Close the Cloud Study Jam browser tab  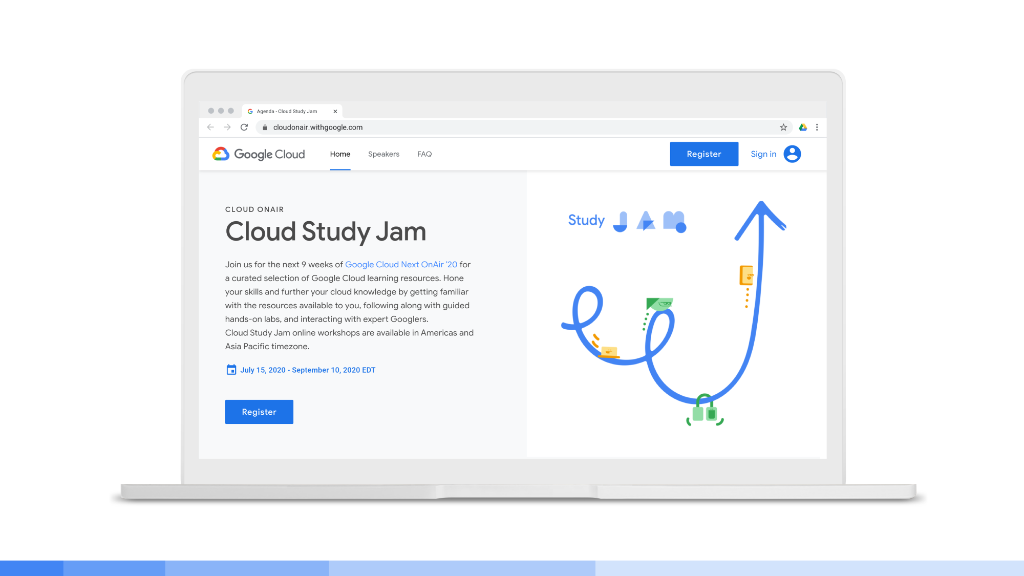click(x=335, y=111)
